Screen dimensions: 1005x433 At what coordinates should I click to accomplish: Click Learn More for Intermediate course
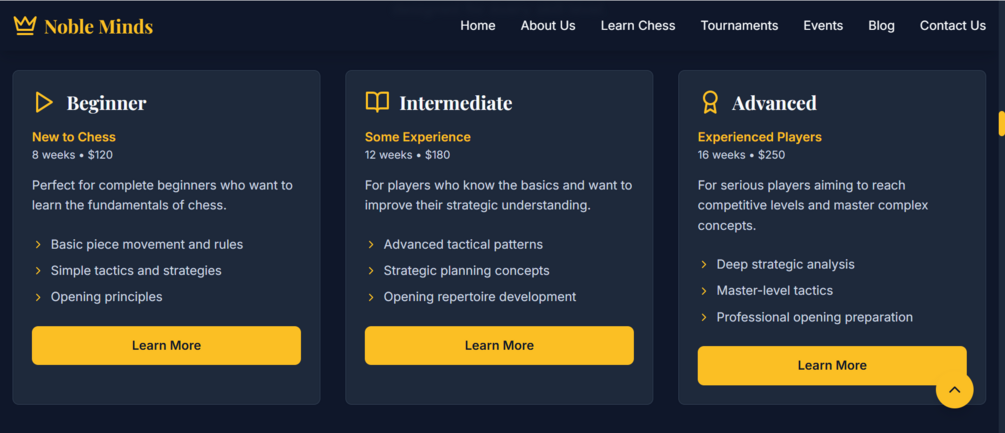pos(499,345)
